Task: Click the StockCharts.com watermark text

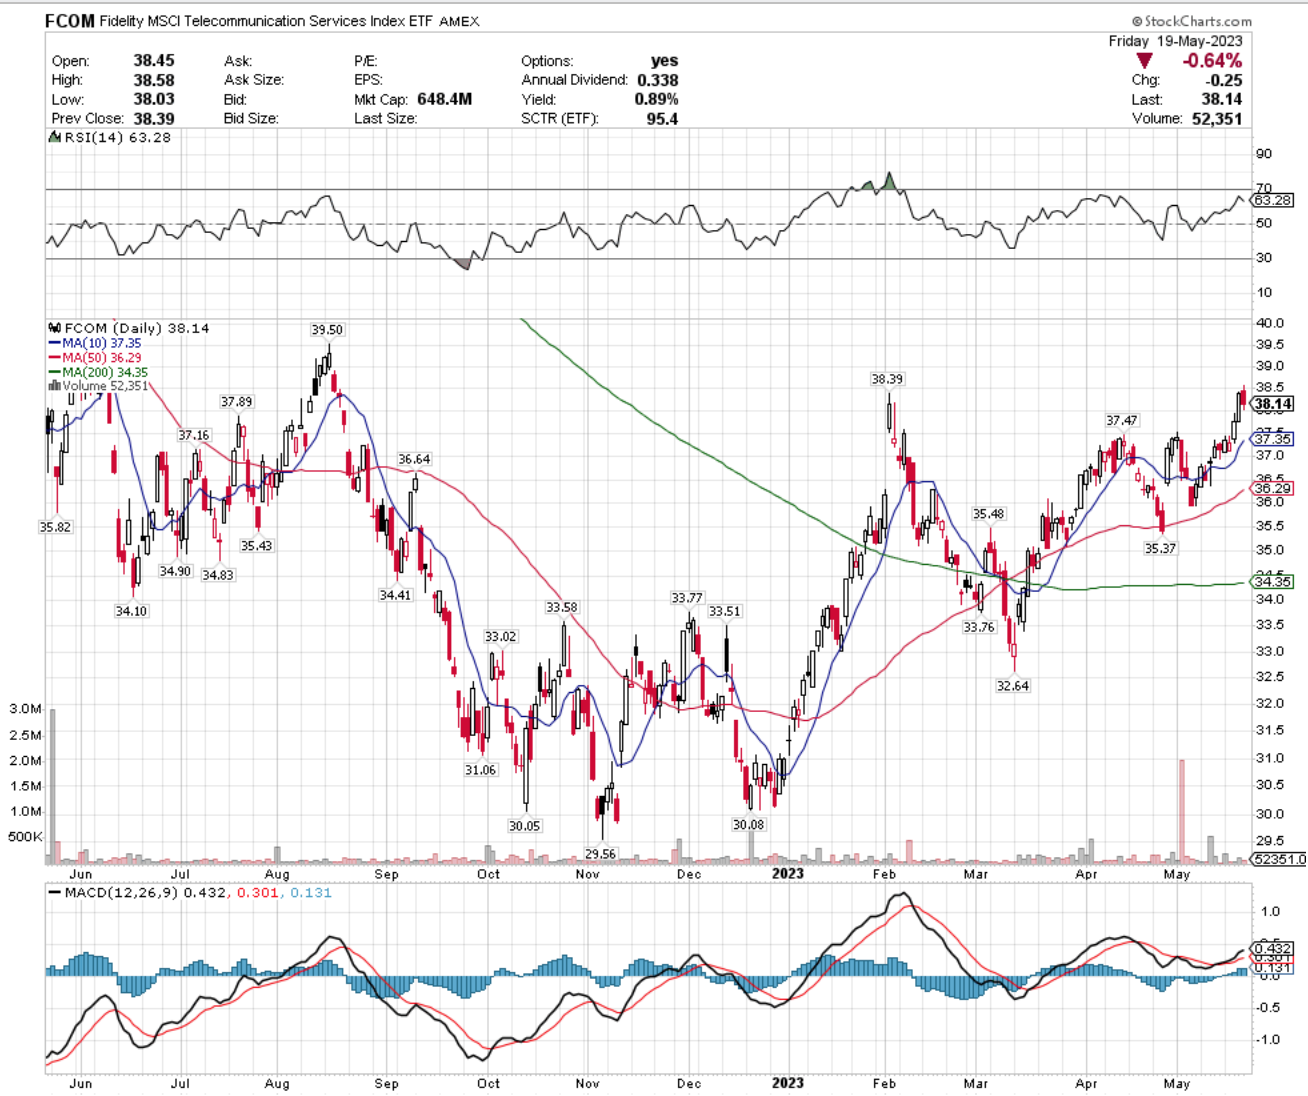Action: point(1192,21)
